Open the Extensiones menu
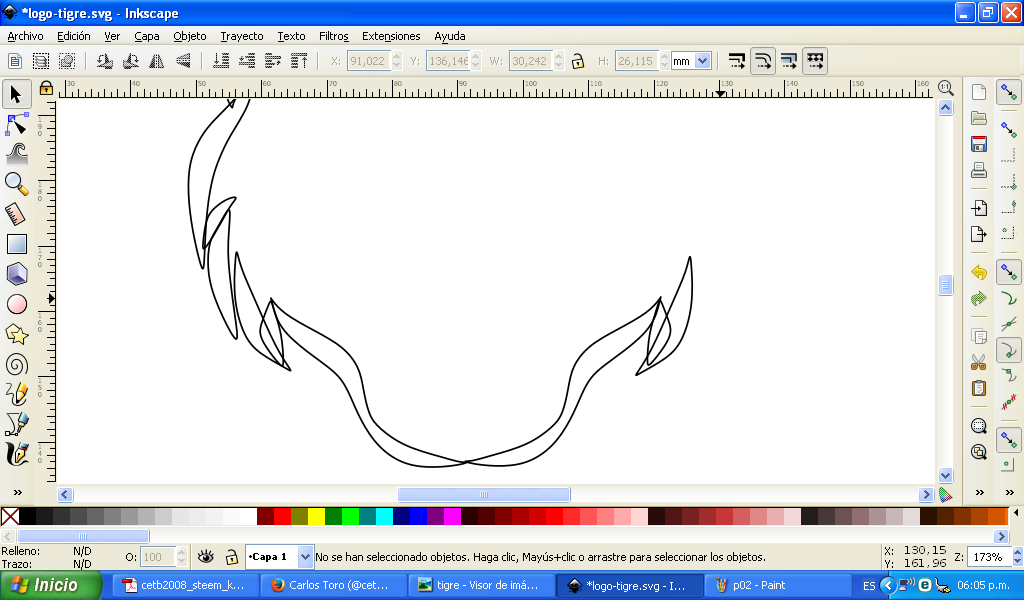Screen dimensions: 1024x600 pyautogui.click(x=391, y=36)
